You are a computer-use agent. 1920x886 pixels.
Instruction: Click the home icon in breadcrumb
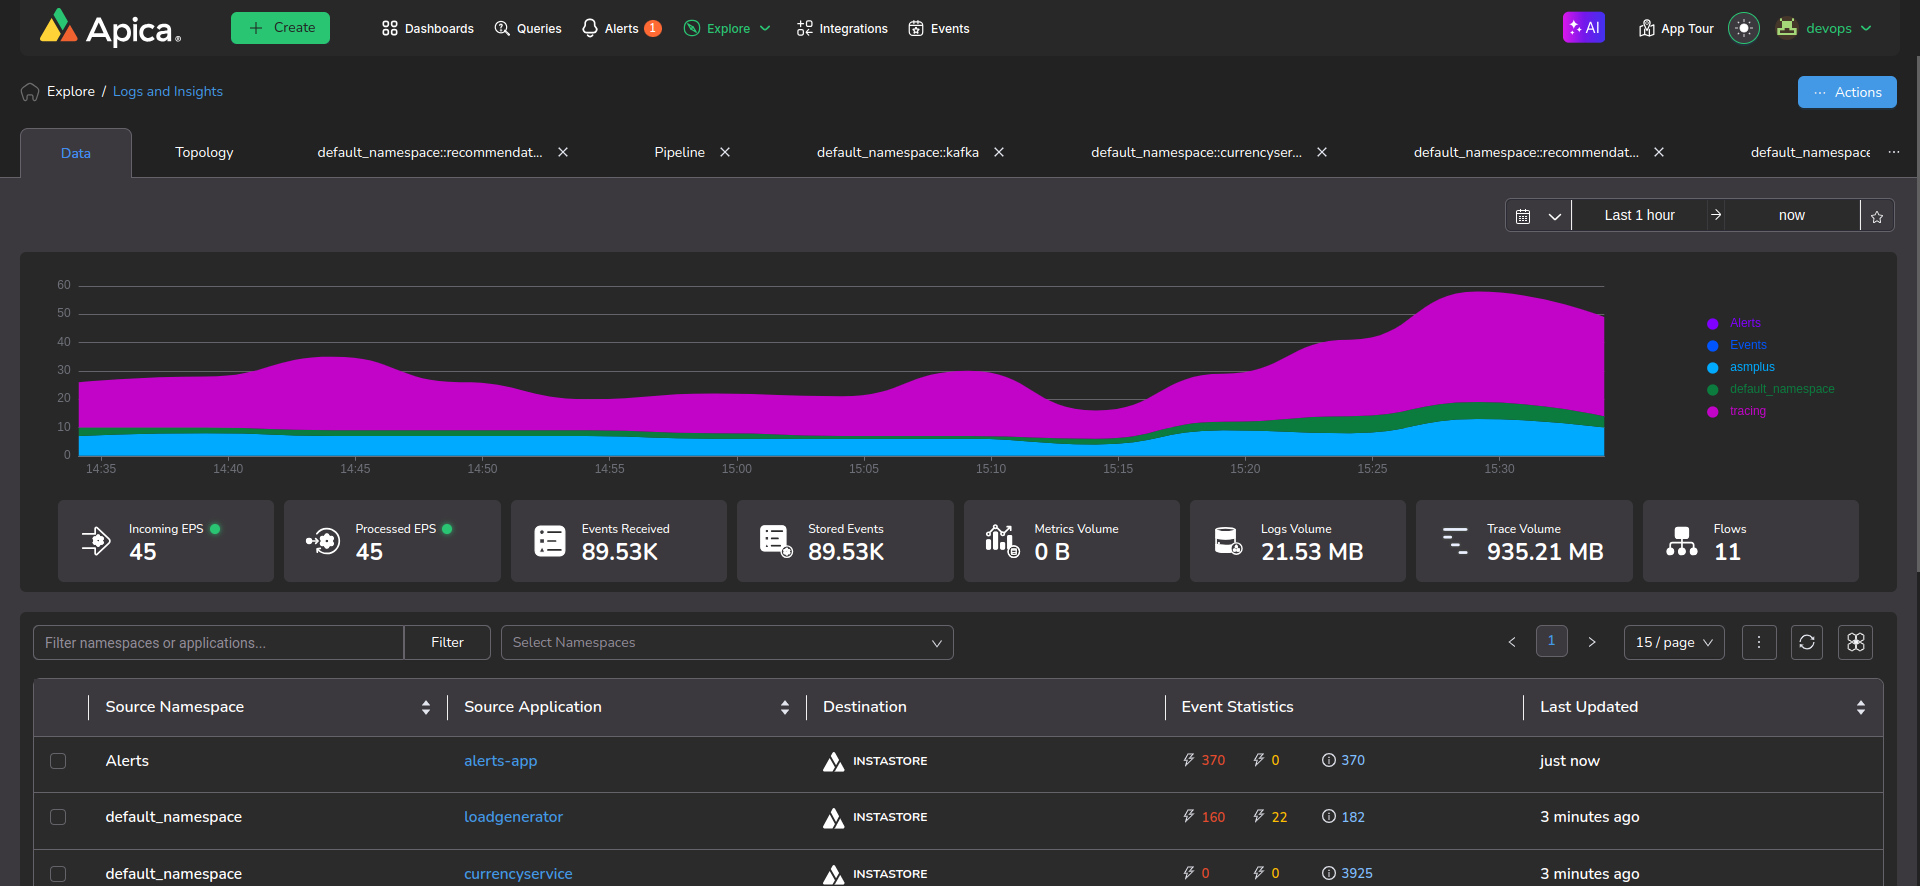[30, 92]
